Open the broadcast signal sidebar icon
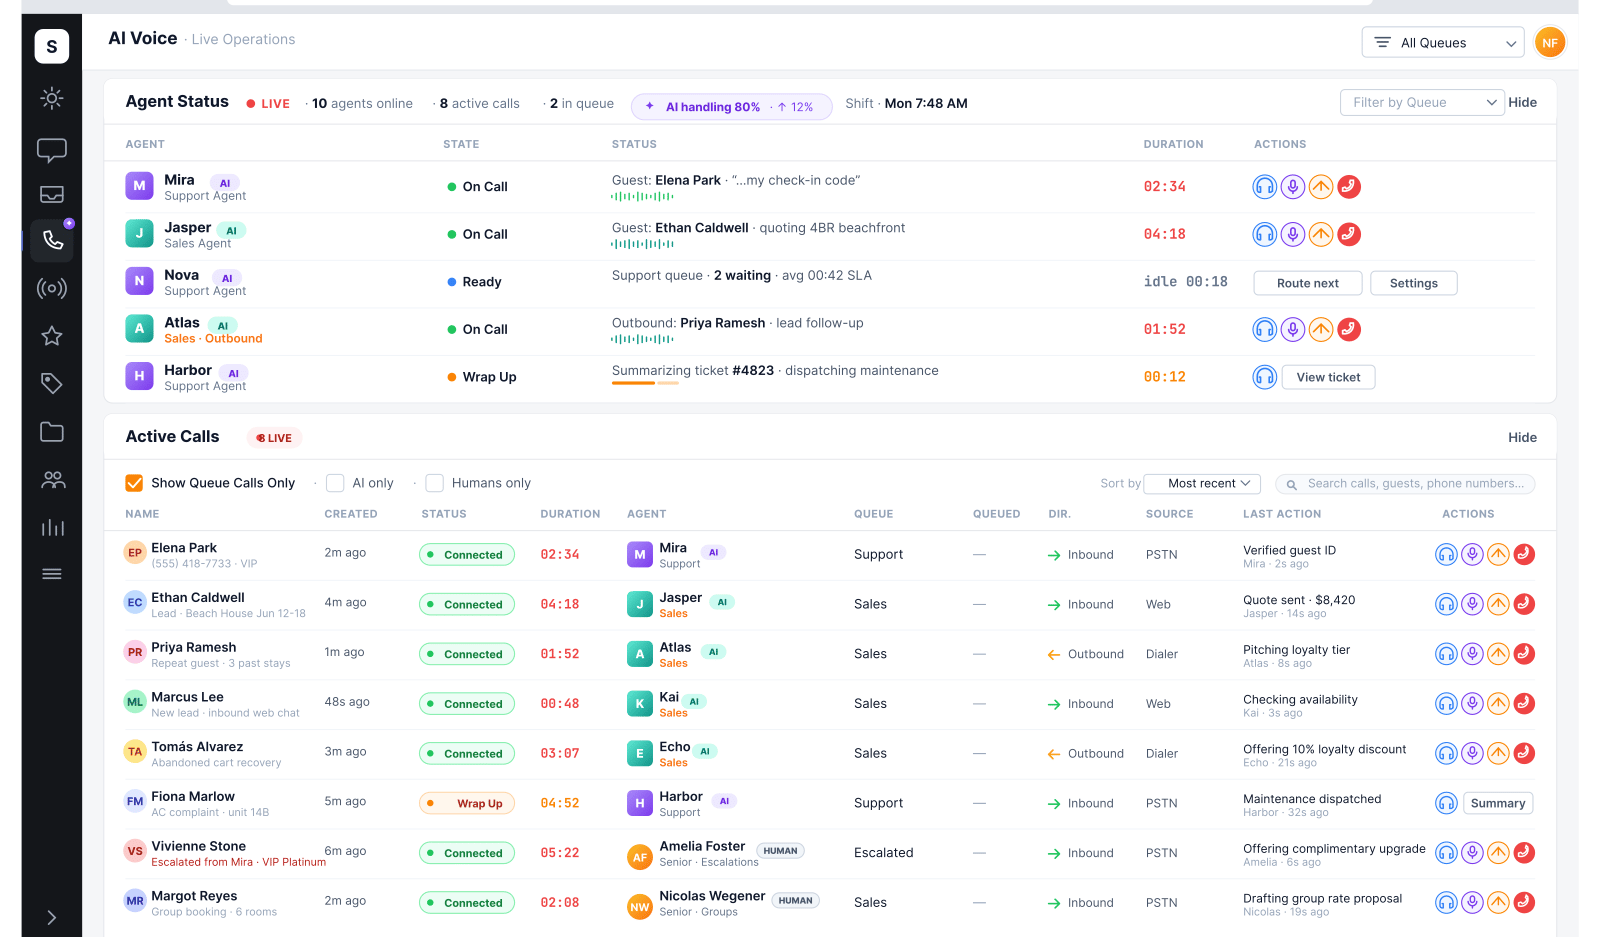The image size is (1600, 937). [x=52, y=289]
